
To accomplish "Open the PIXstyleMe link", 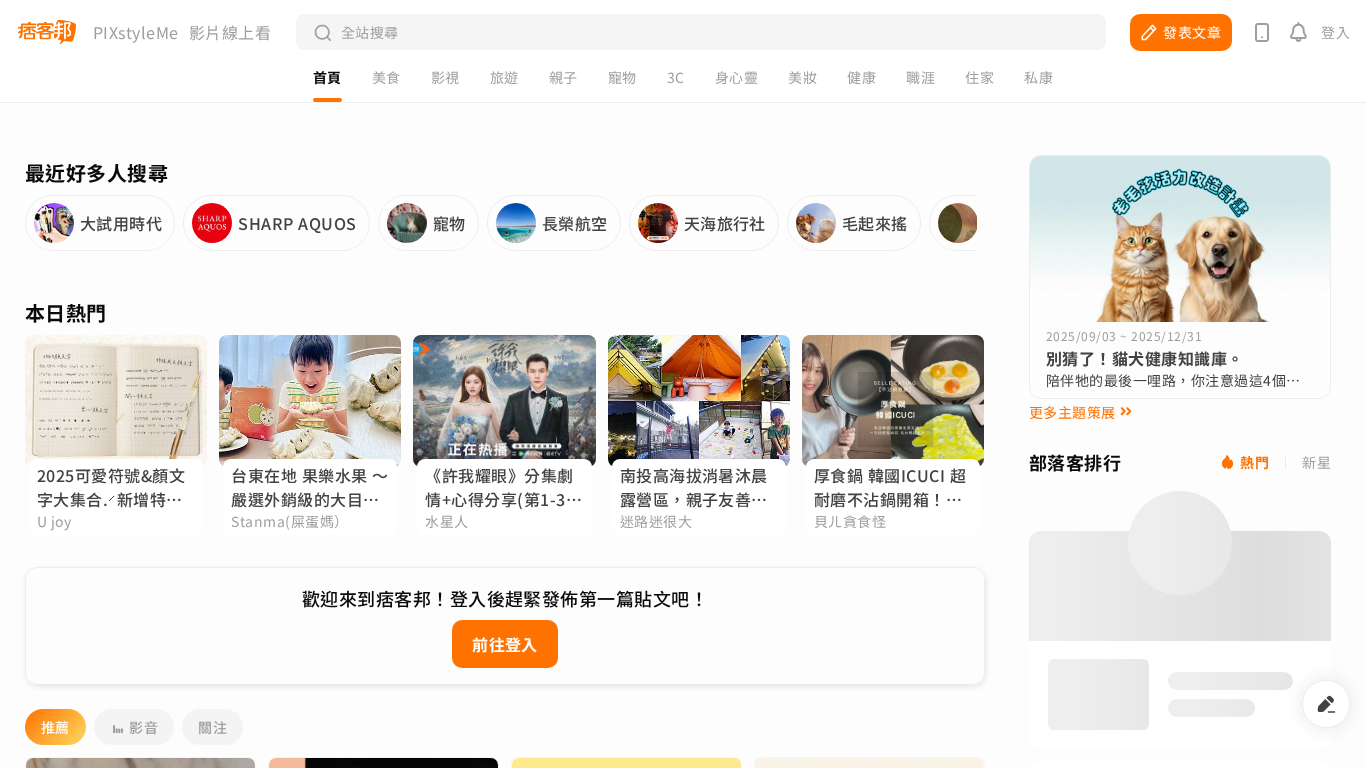I will pyautogui.click(x=135, y=33).
